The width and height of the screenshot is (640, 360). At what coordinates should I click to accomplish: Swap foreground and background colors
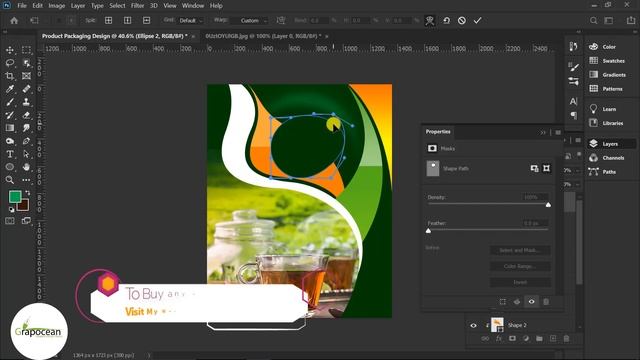[x=28, y=193]
